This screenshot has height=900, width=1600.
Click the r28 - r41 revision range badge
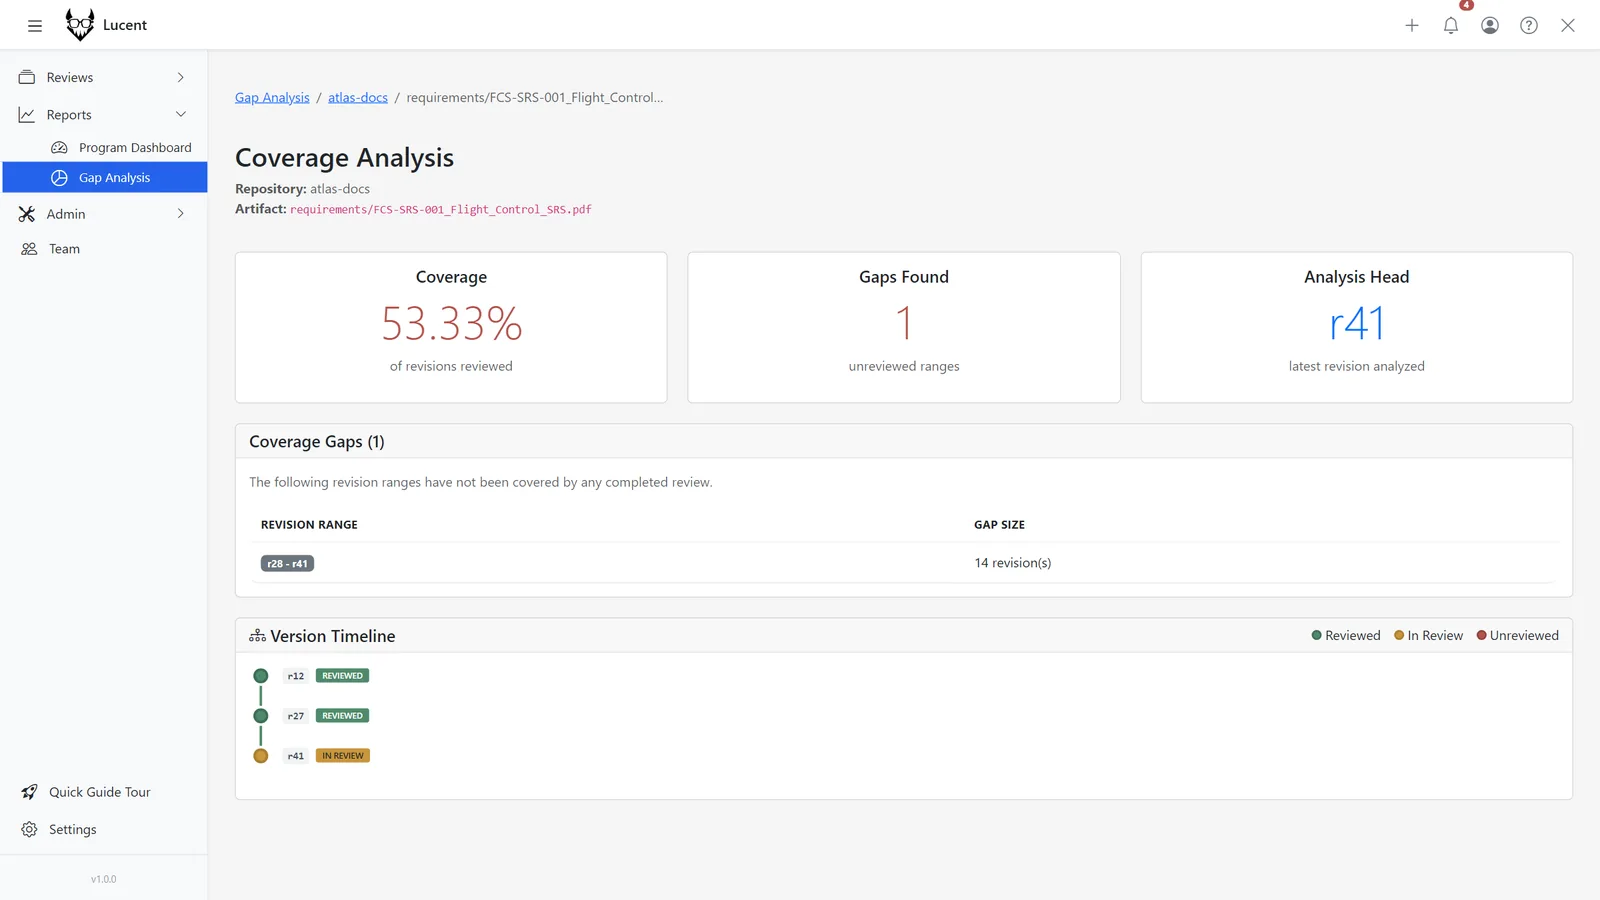pos(287,563)
